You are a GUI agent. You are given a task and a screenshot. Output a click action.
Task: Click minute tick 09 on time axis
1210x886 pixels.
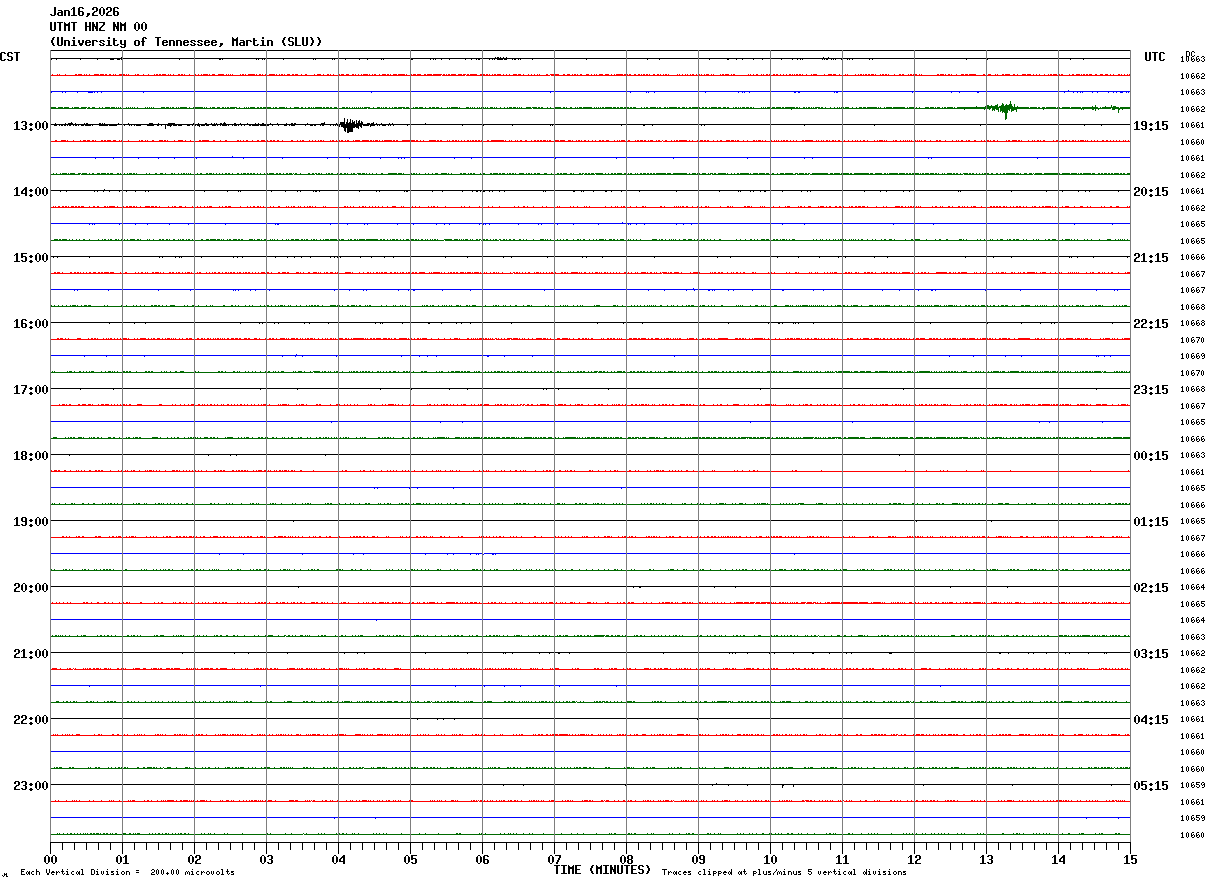point(698,859)
